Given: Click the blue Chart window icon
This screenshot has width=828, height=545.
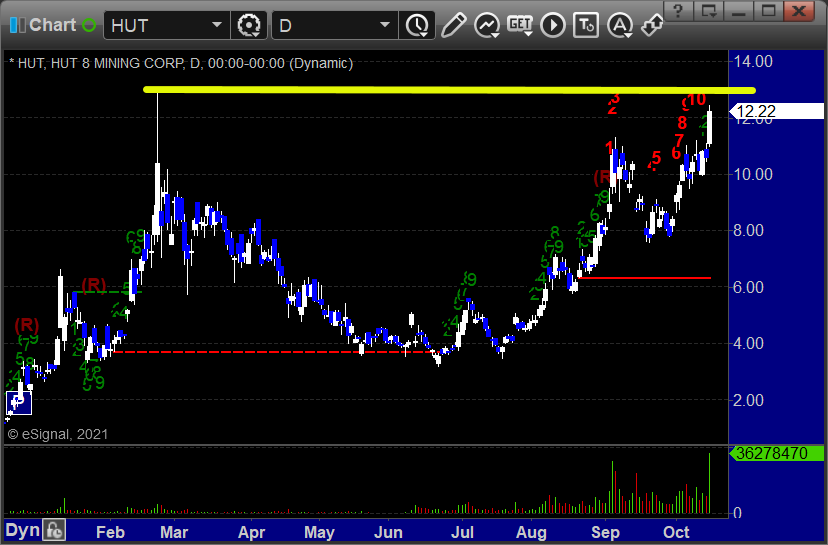Looking at the screenshot, I should pos(17,25).
